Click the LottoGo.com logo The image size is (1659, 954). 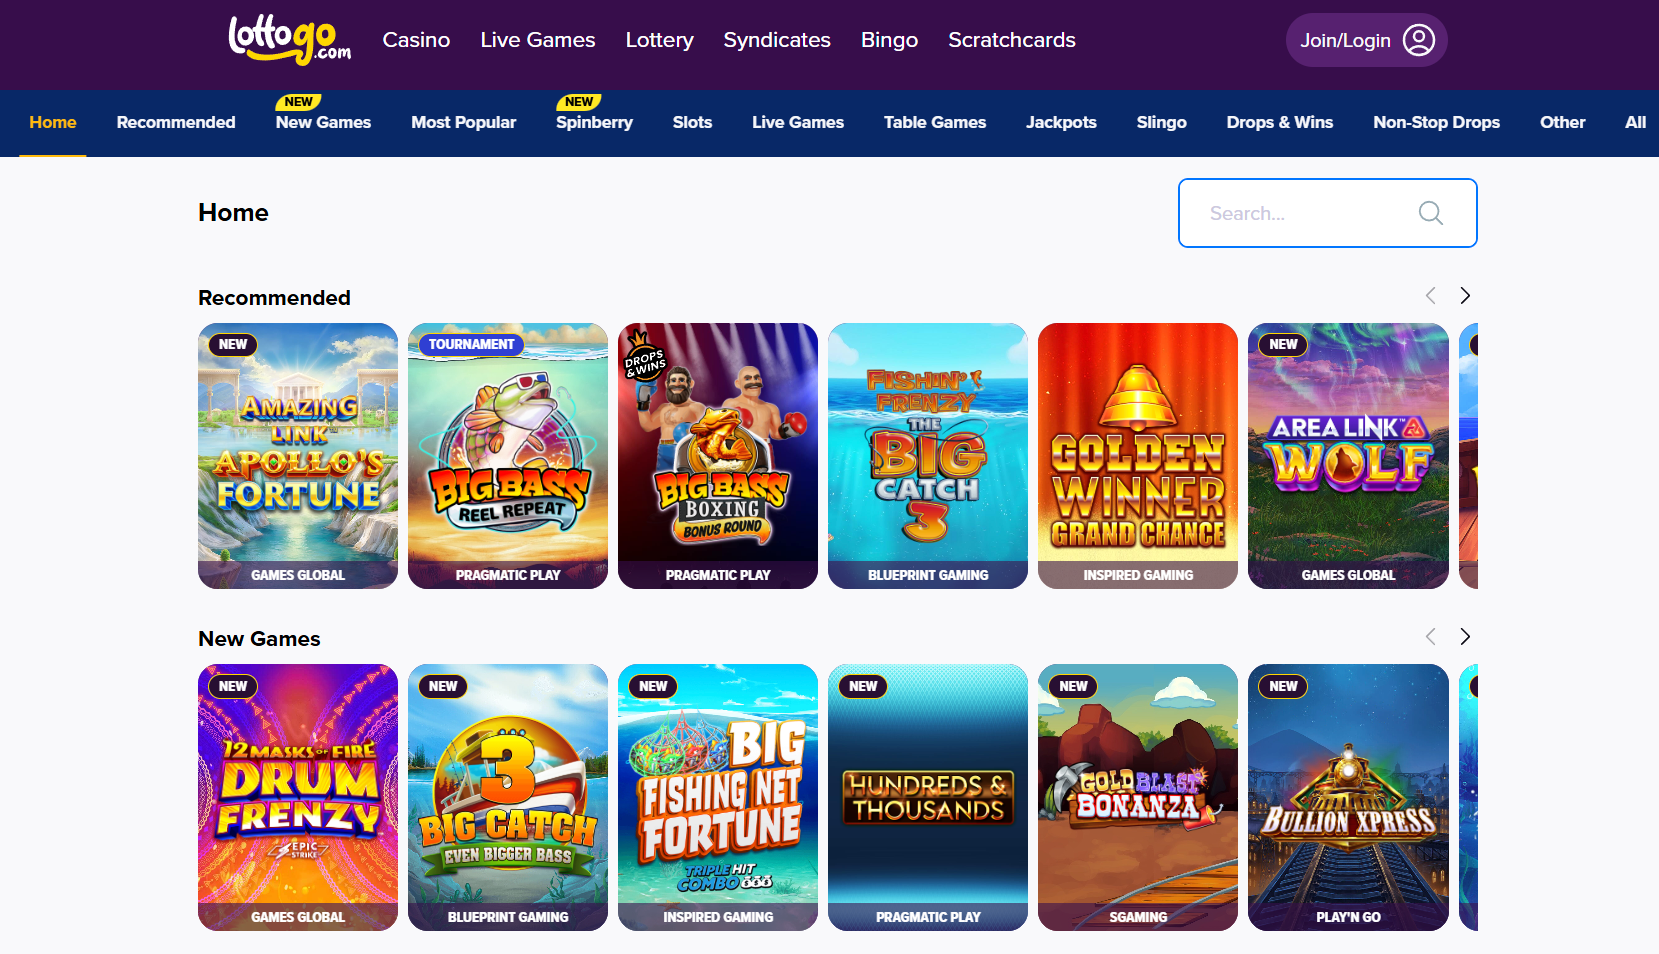pos(290,40)
